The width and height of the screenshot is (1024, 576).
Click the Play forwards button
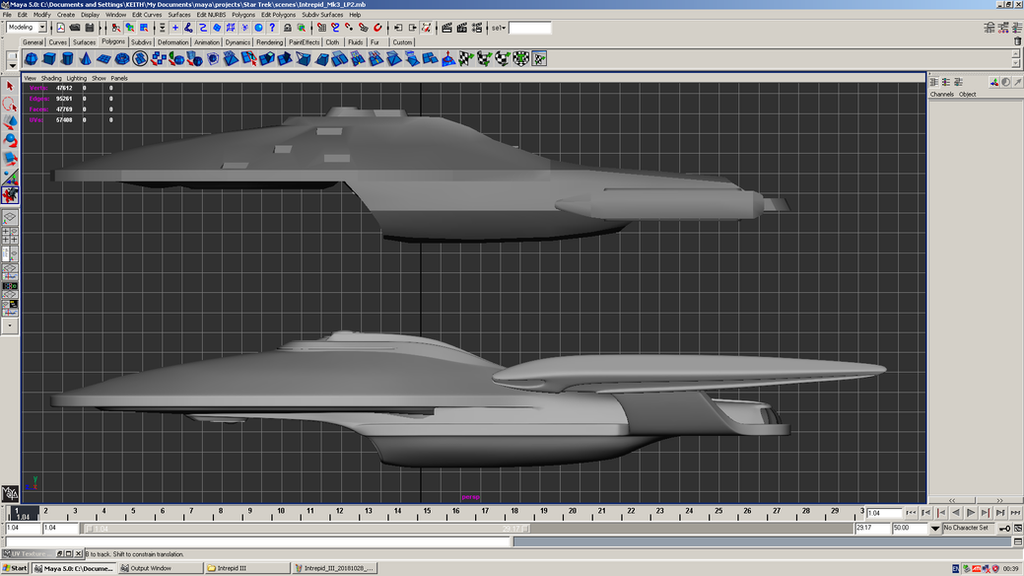(x=970, y=513)
